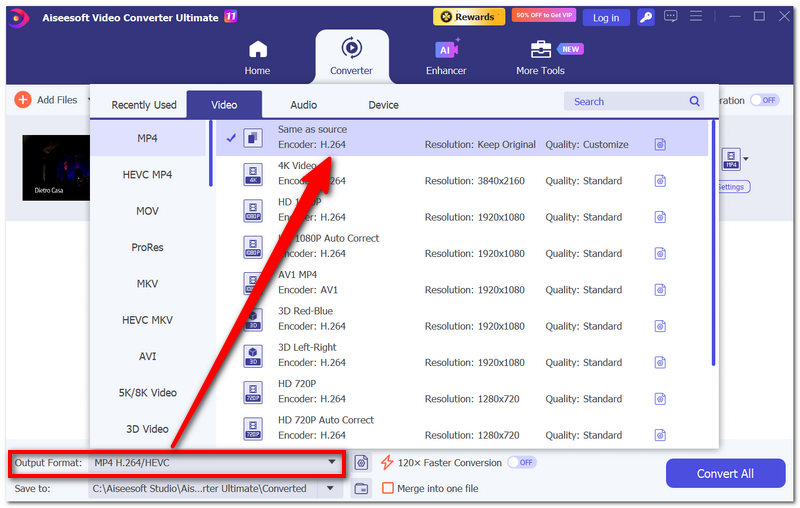800x508 pixels.
Task: Switch to Recently Used tab
Action: tap(144, 105)
